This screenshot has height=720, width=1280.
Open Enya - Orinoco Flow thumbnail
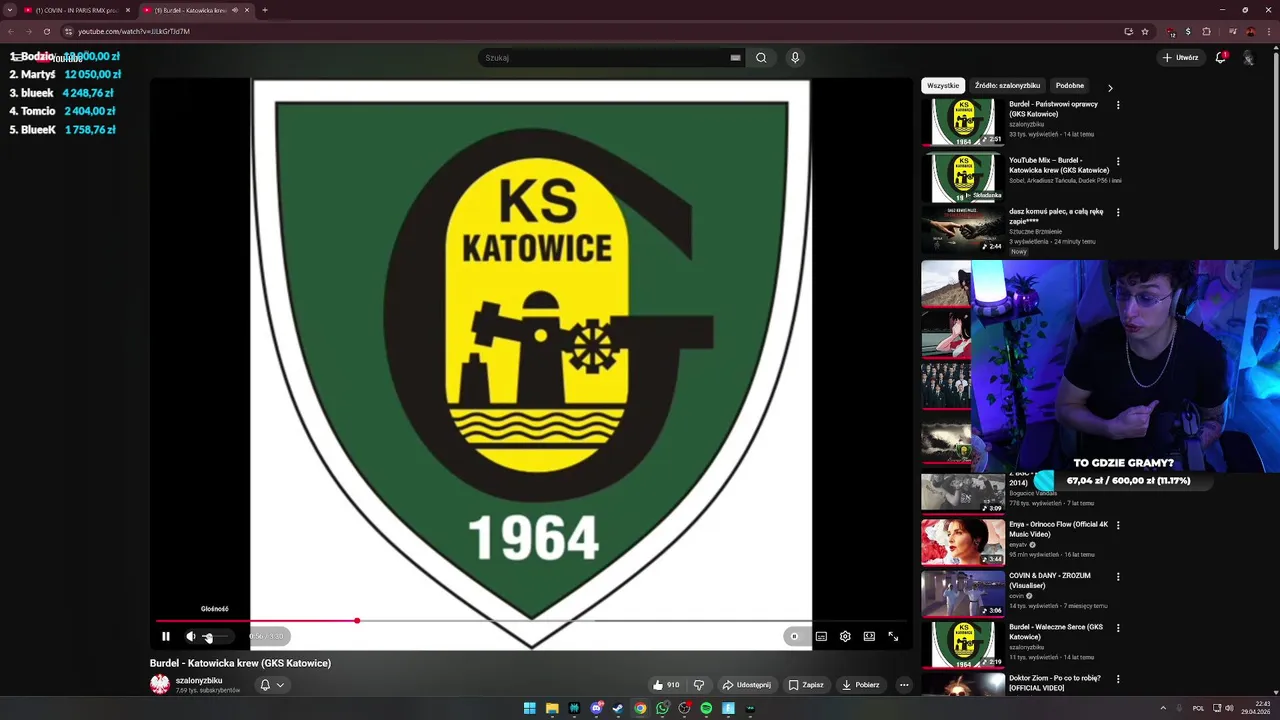[963, 541]
